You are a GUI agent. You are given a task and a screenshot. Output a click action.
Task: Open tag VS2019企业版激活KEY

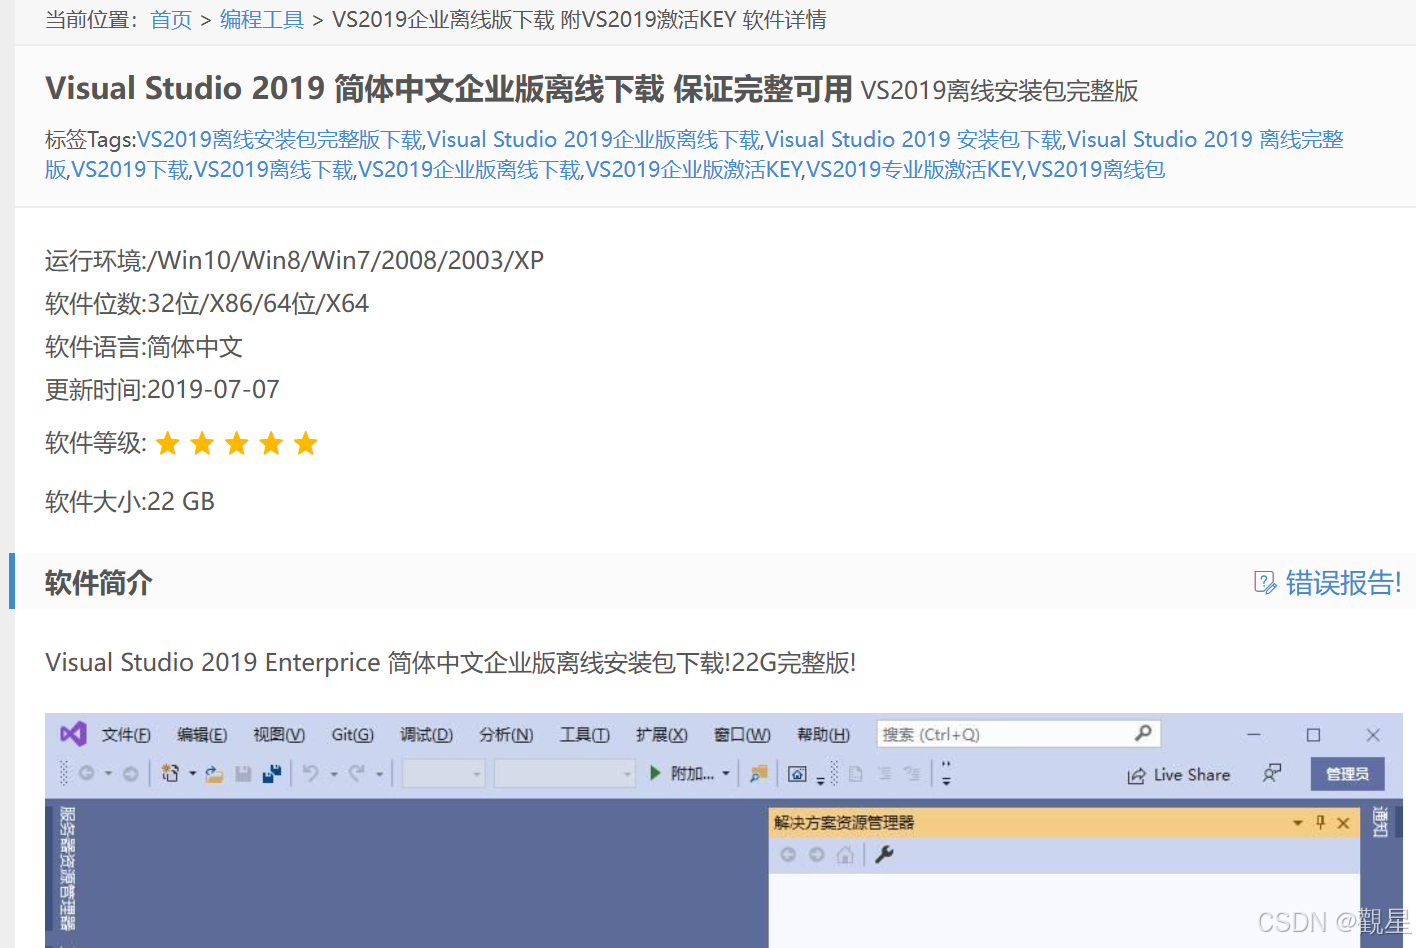tap(694, 170)
